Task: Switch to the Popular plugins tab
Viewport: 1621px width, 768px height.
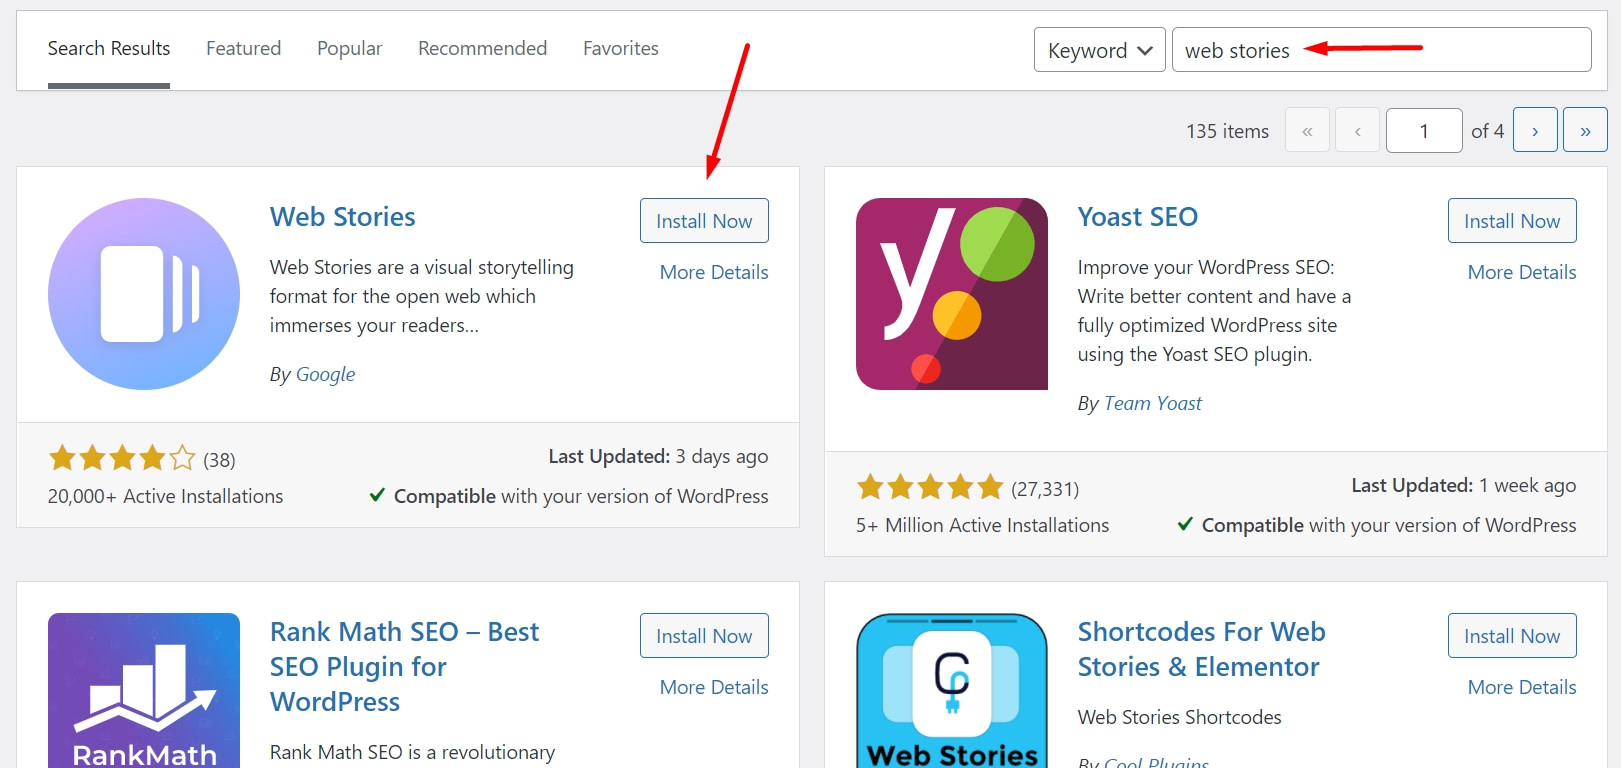Action: [x=349, y=47]
